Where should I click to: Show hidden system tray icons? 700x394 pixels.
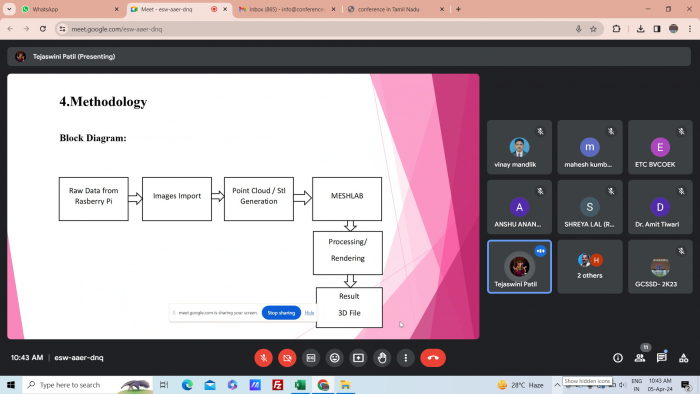[x=557, y=385]
